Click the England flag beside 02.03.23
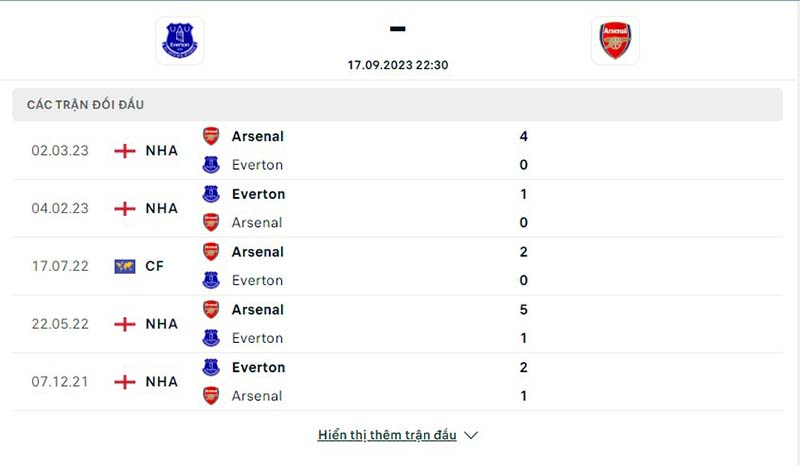800x465 pixels. coord(125,151)
